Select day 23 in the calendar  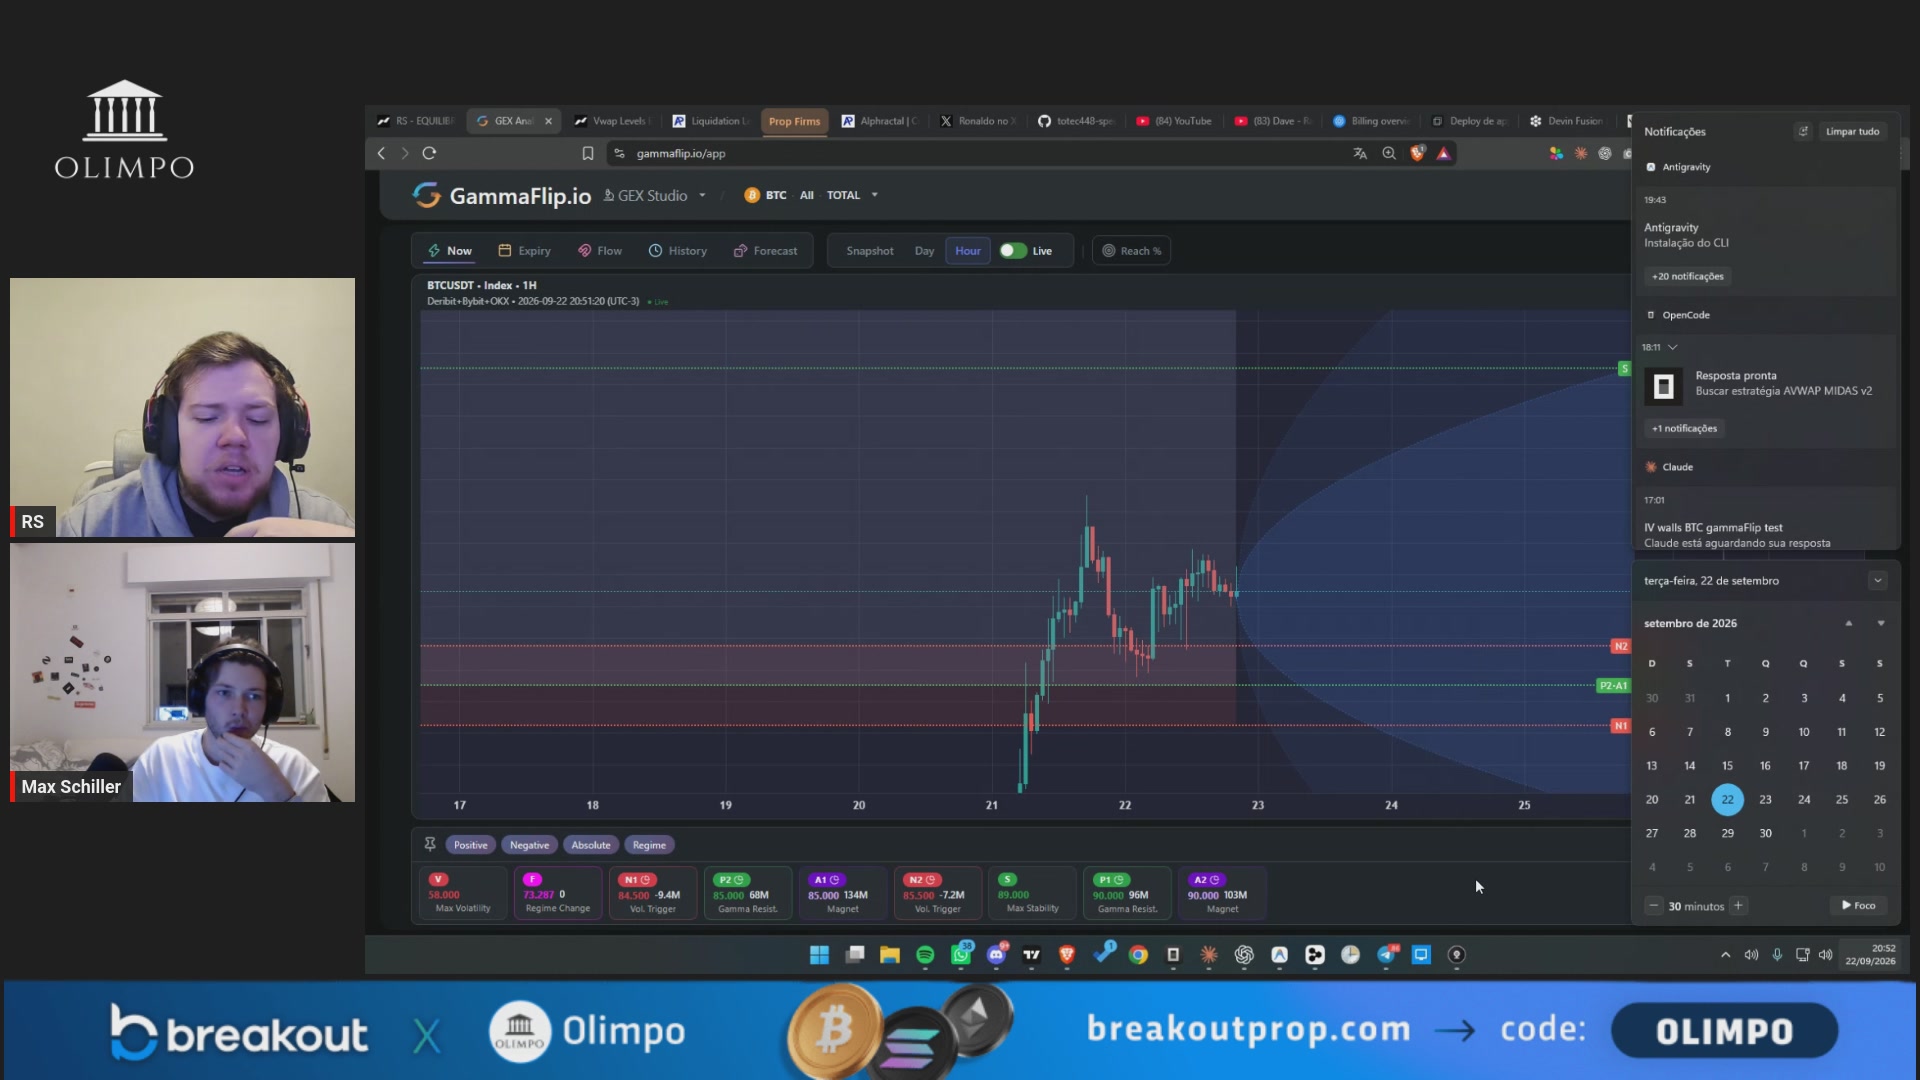pos(1765,800)
